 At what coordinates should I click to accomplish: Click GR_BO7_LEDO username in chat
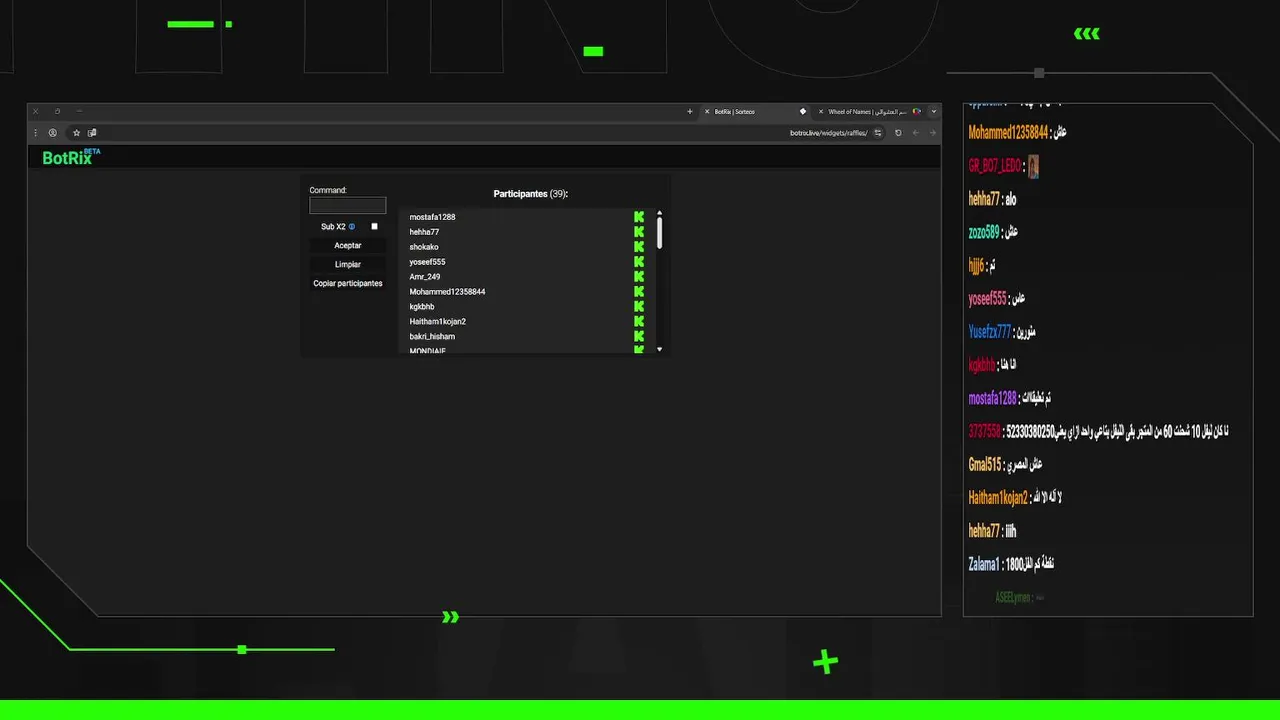point(995,166)
